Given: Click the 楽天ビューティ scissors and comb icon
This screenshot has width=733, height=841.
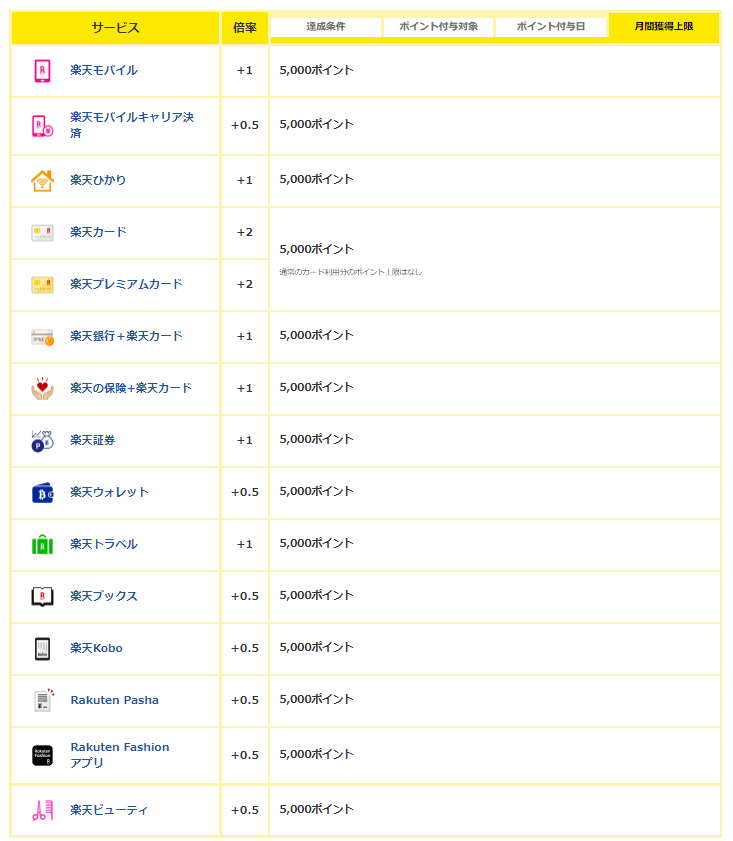Looking at the screenshot, I should [x=42, y=811].
